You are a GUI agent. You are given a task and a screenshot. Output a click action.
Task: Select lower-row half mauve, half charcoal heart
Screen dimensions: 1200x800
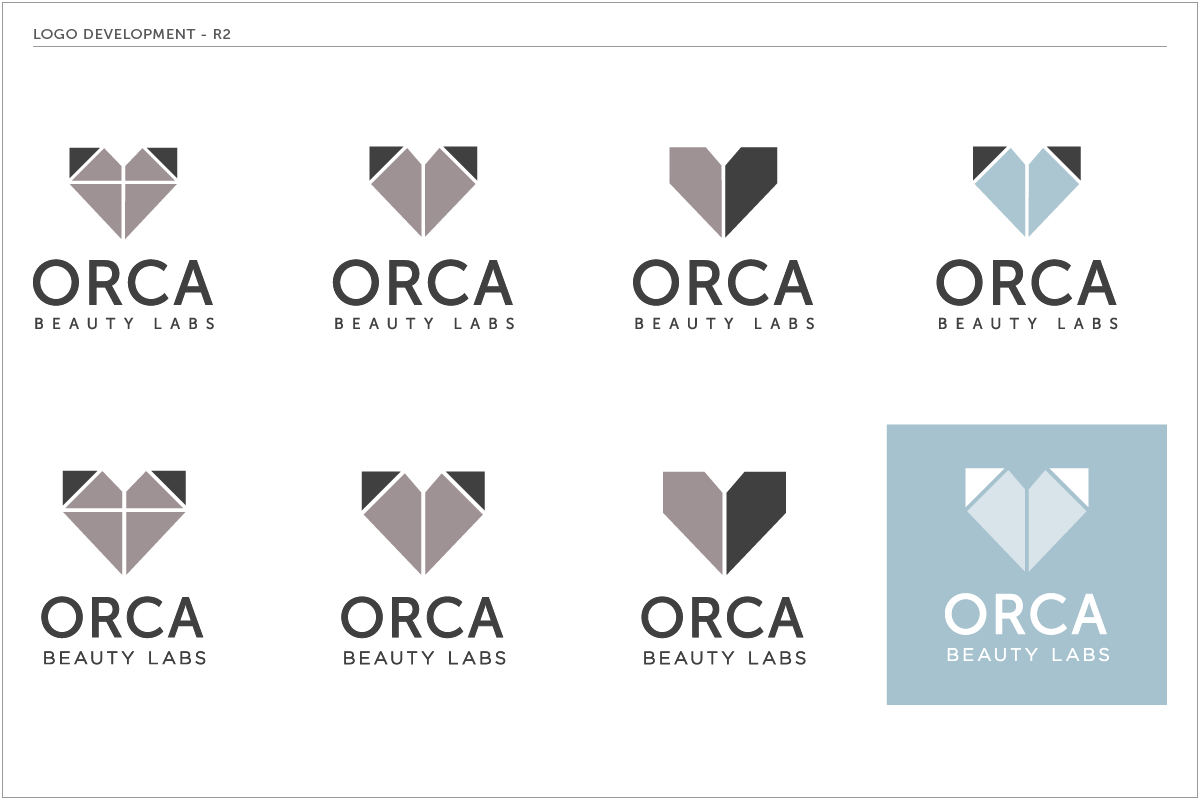pos(724,523)
